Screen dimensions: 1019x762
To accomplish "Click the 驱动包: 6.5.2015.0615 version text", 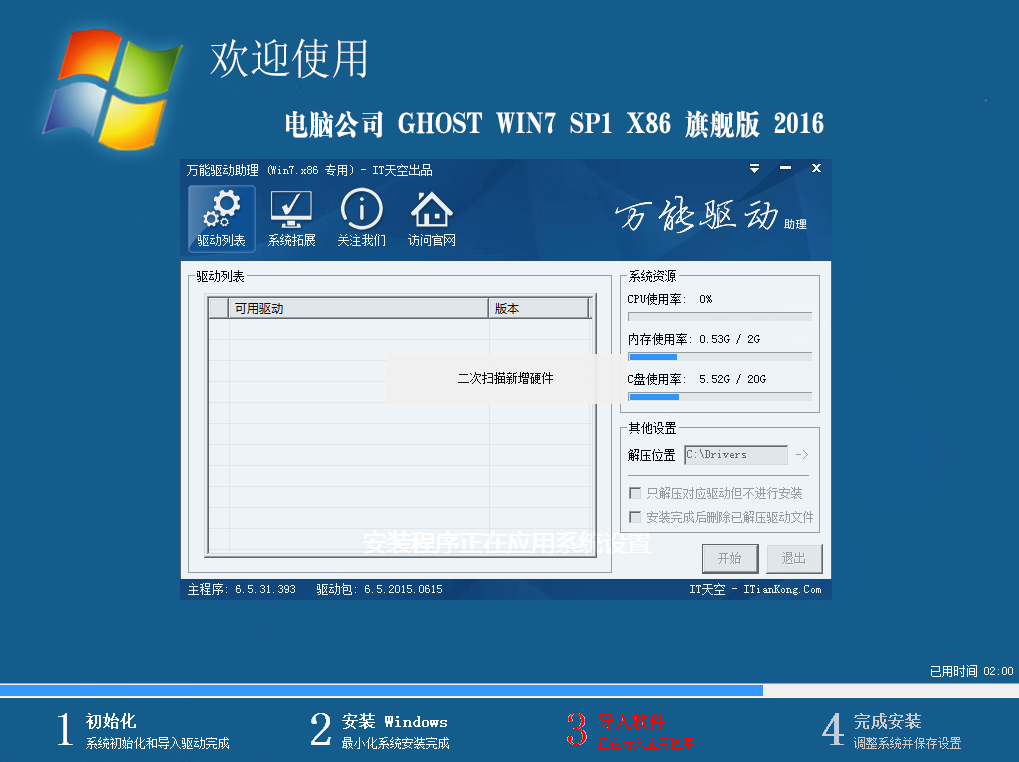I will point(380,589).
